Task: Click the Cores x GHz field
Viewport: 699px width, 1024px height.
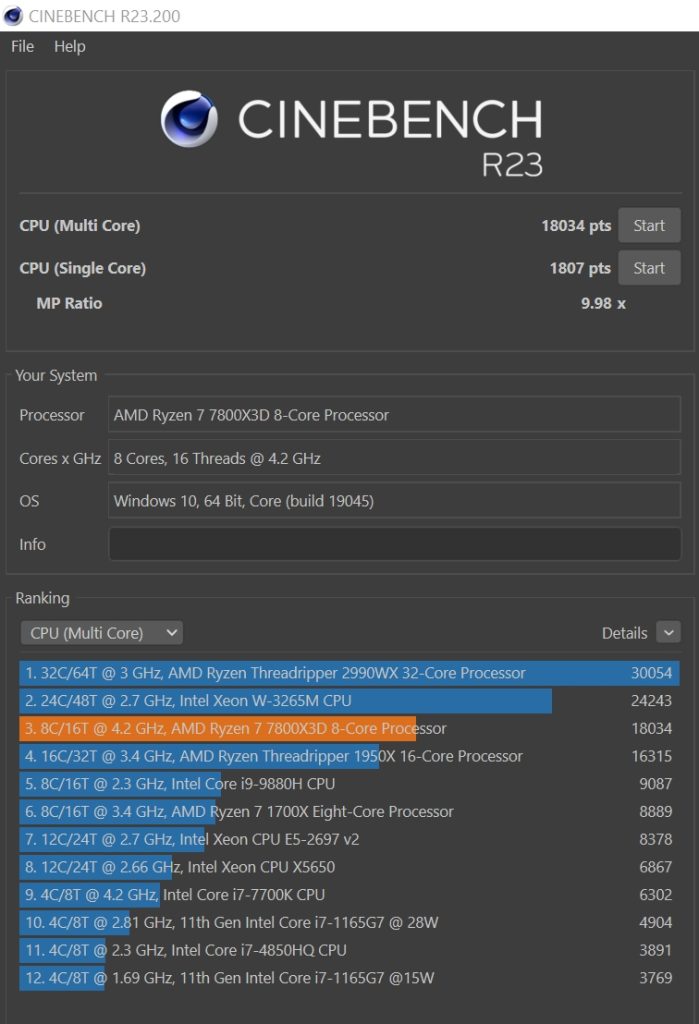Action: (x=394, y=458)
